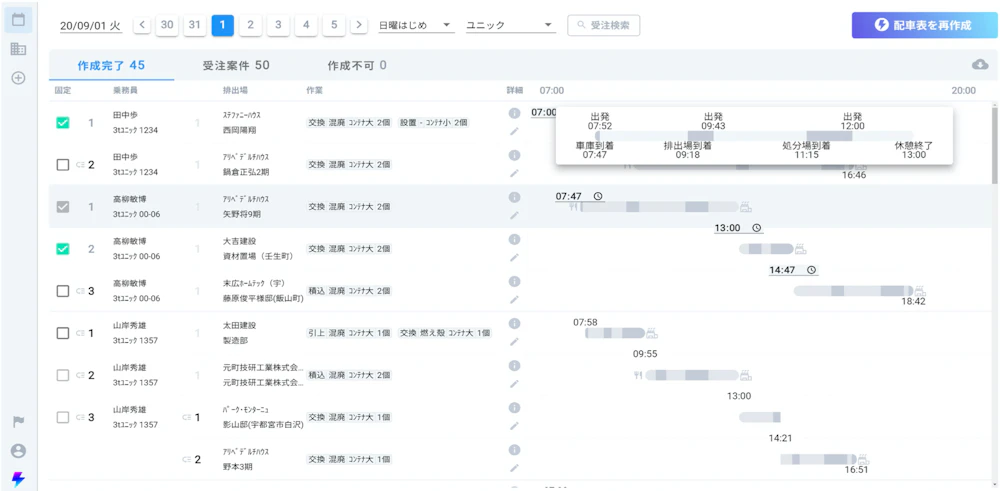The image size is (1000, 491).
Task: Click the clock icon next to 14:47
Action: point(811,270)
